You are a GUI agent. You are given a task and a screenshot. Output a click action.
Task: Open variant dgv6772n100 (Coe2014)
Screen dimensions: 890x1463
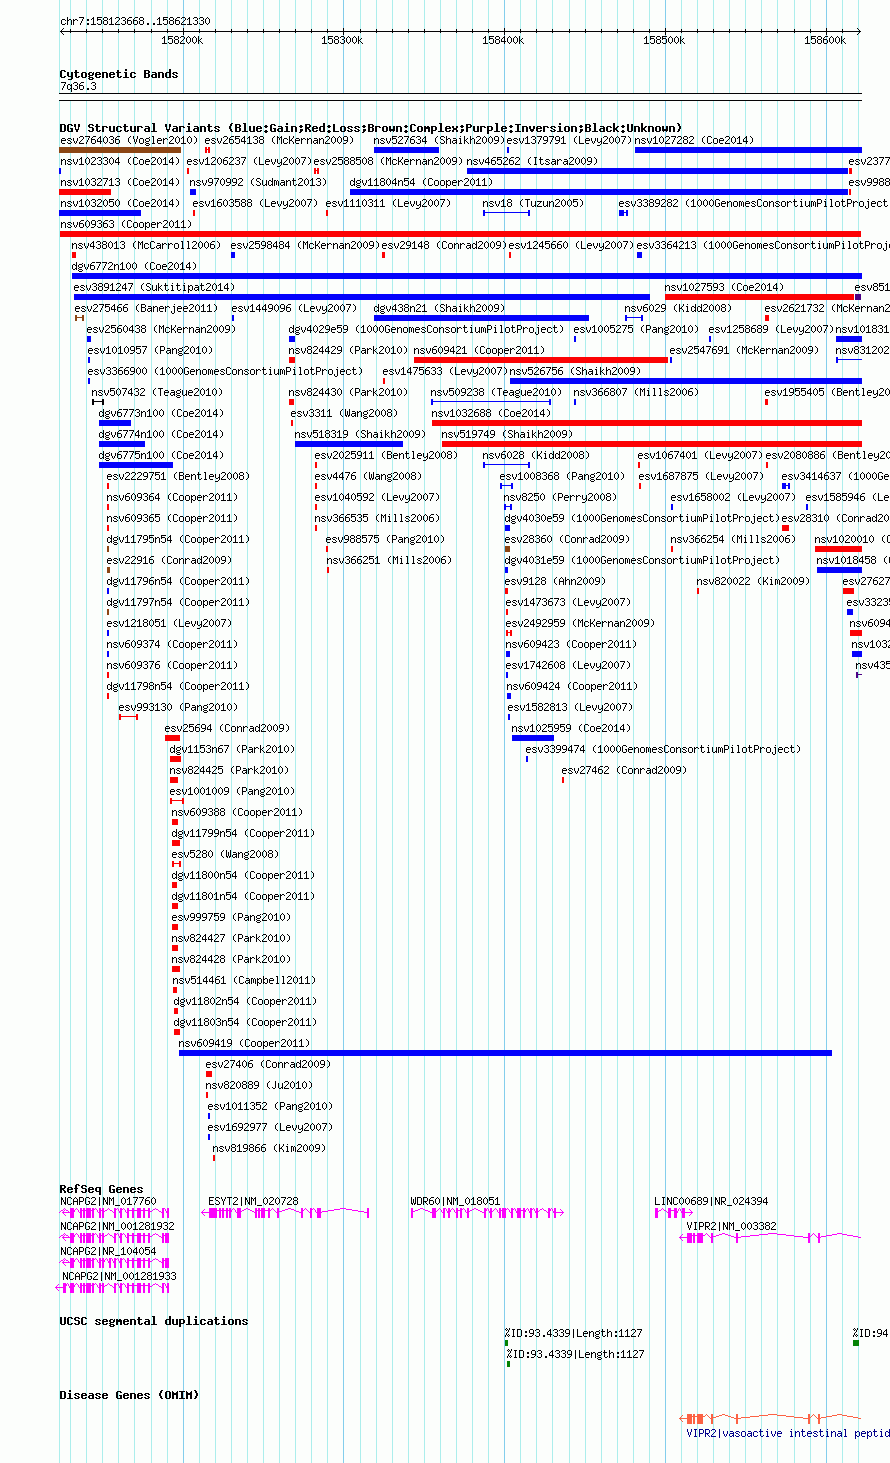[x=134, y=266]
